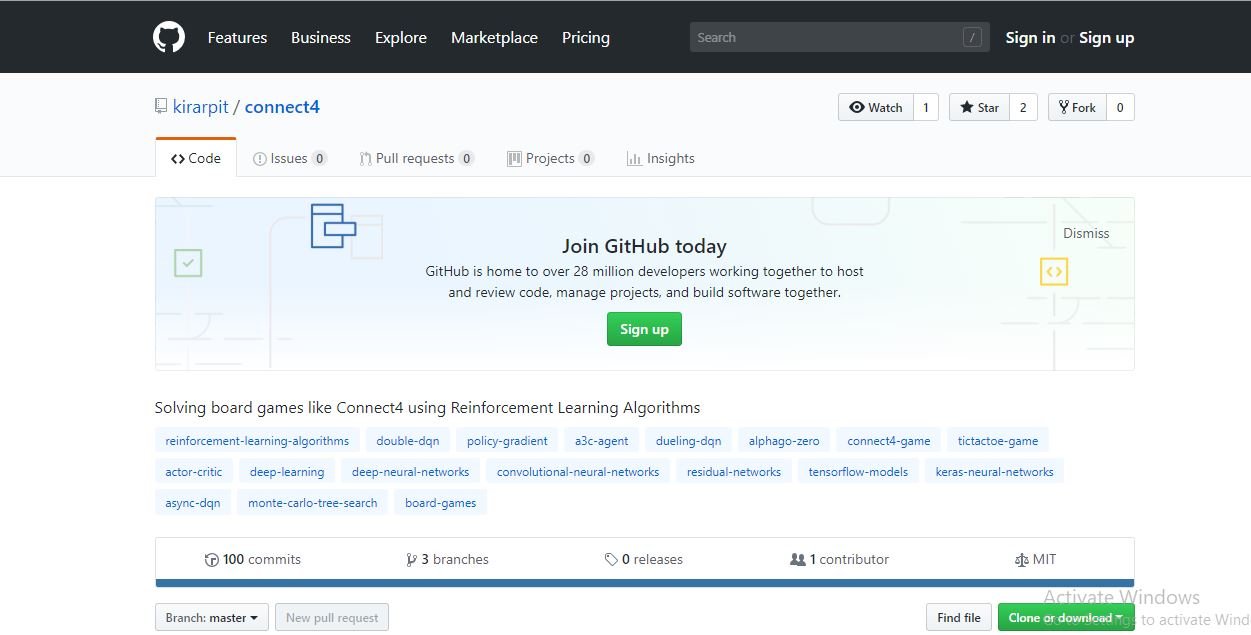Open the keras-neural-networks topic tag

[994, 472]
